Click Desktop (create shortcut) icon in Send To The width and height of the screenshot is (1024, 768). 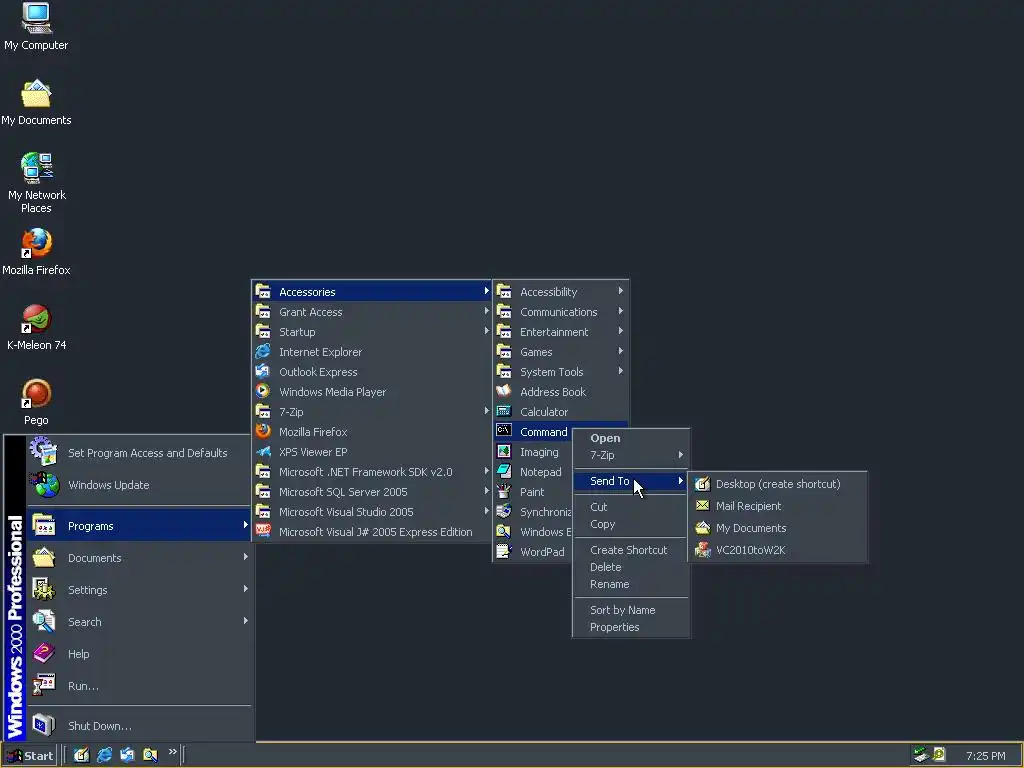(x=703, y=484)
